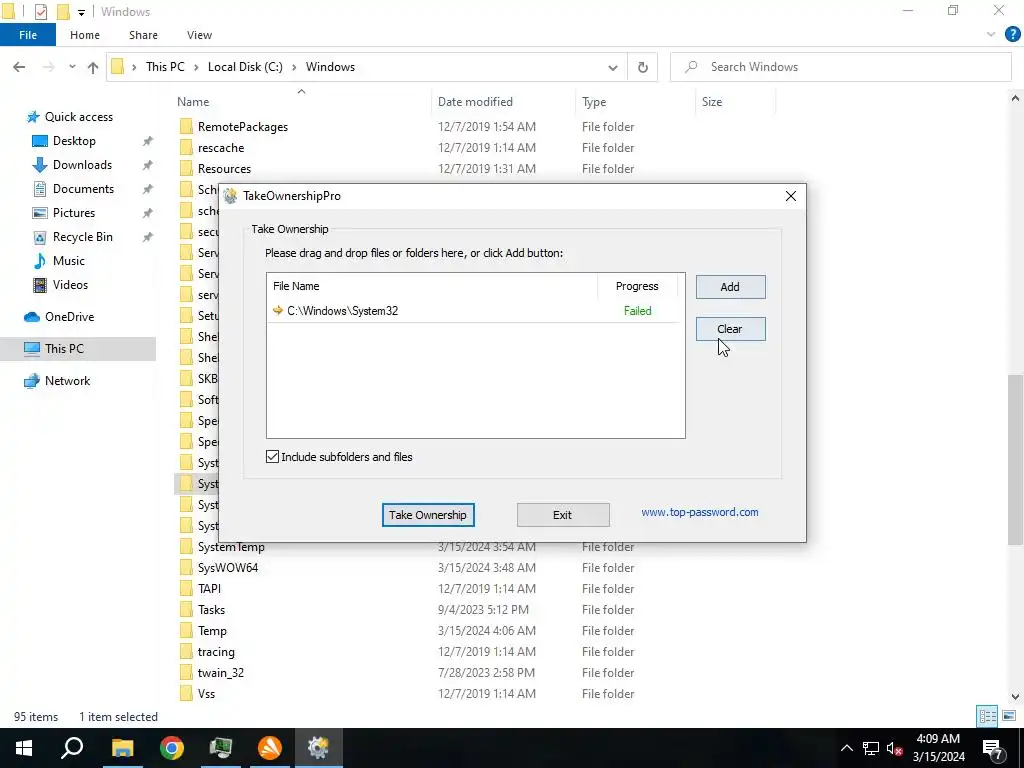The width and height of the screenshot is (1024, 768).
Task: Open Music in the navigation pane
Action: [x=69, y=261]
